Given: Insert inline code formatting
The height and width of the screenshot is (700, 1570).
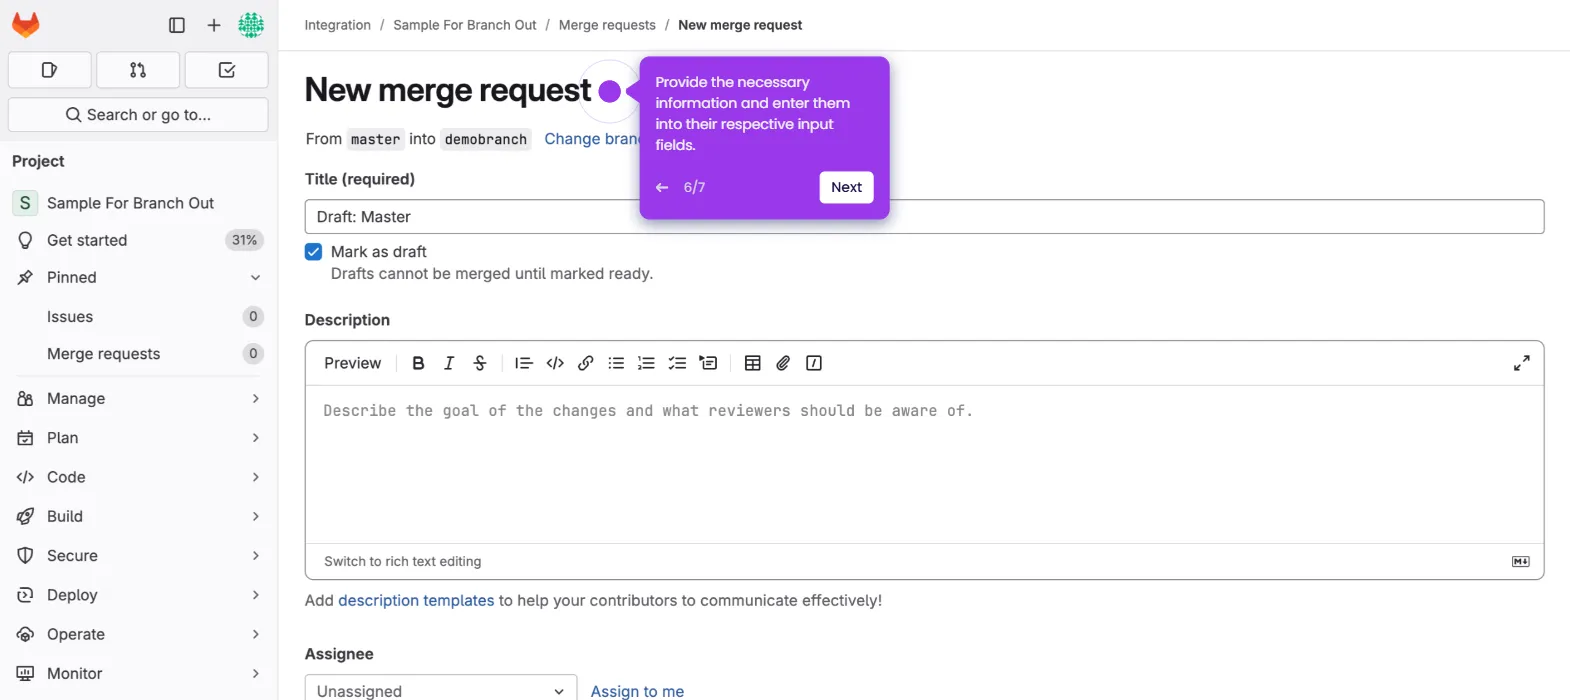Looking at the screenshot, I should pos(555,363).
